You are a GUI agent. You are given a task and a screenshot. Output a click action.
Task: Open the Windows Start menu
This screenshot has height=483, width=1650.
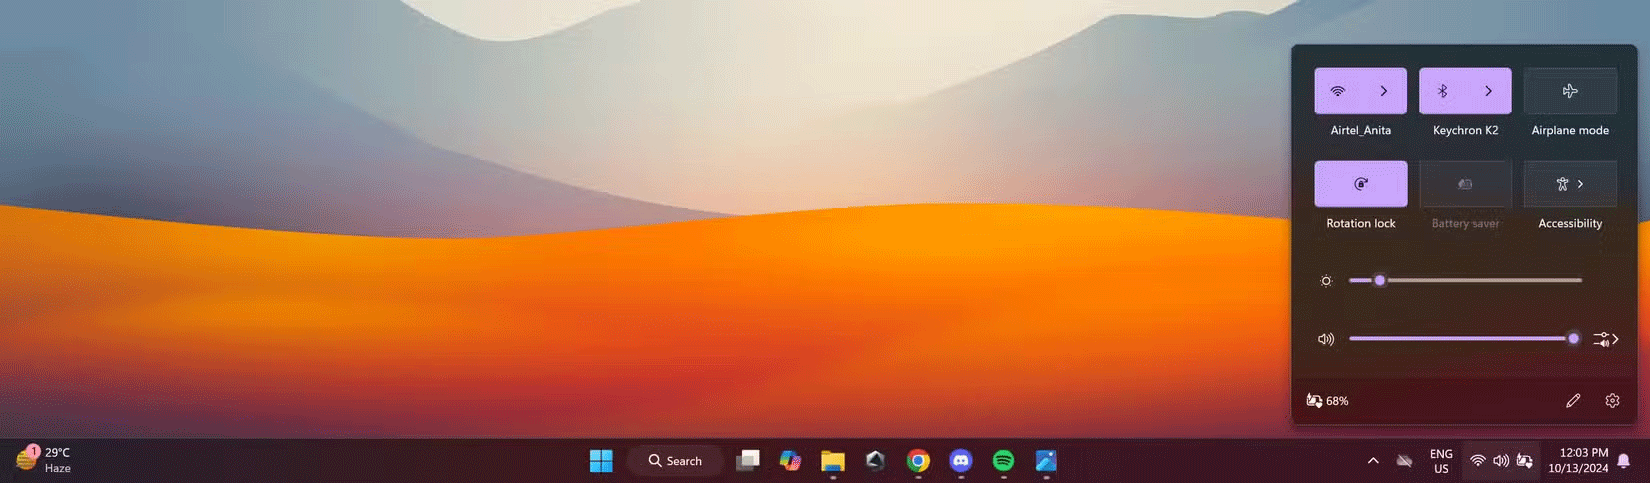tap(601, 461)
